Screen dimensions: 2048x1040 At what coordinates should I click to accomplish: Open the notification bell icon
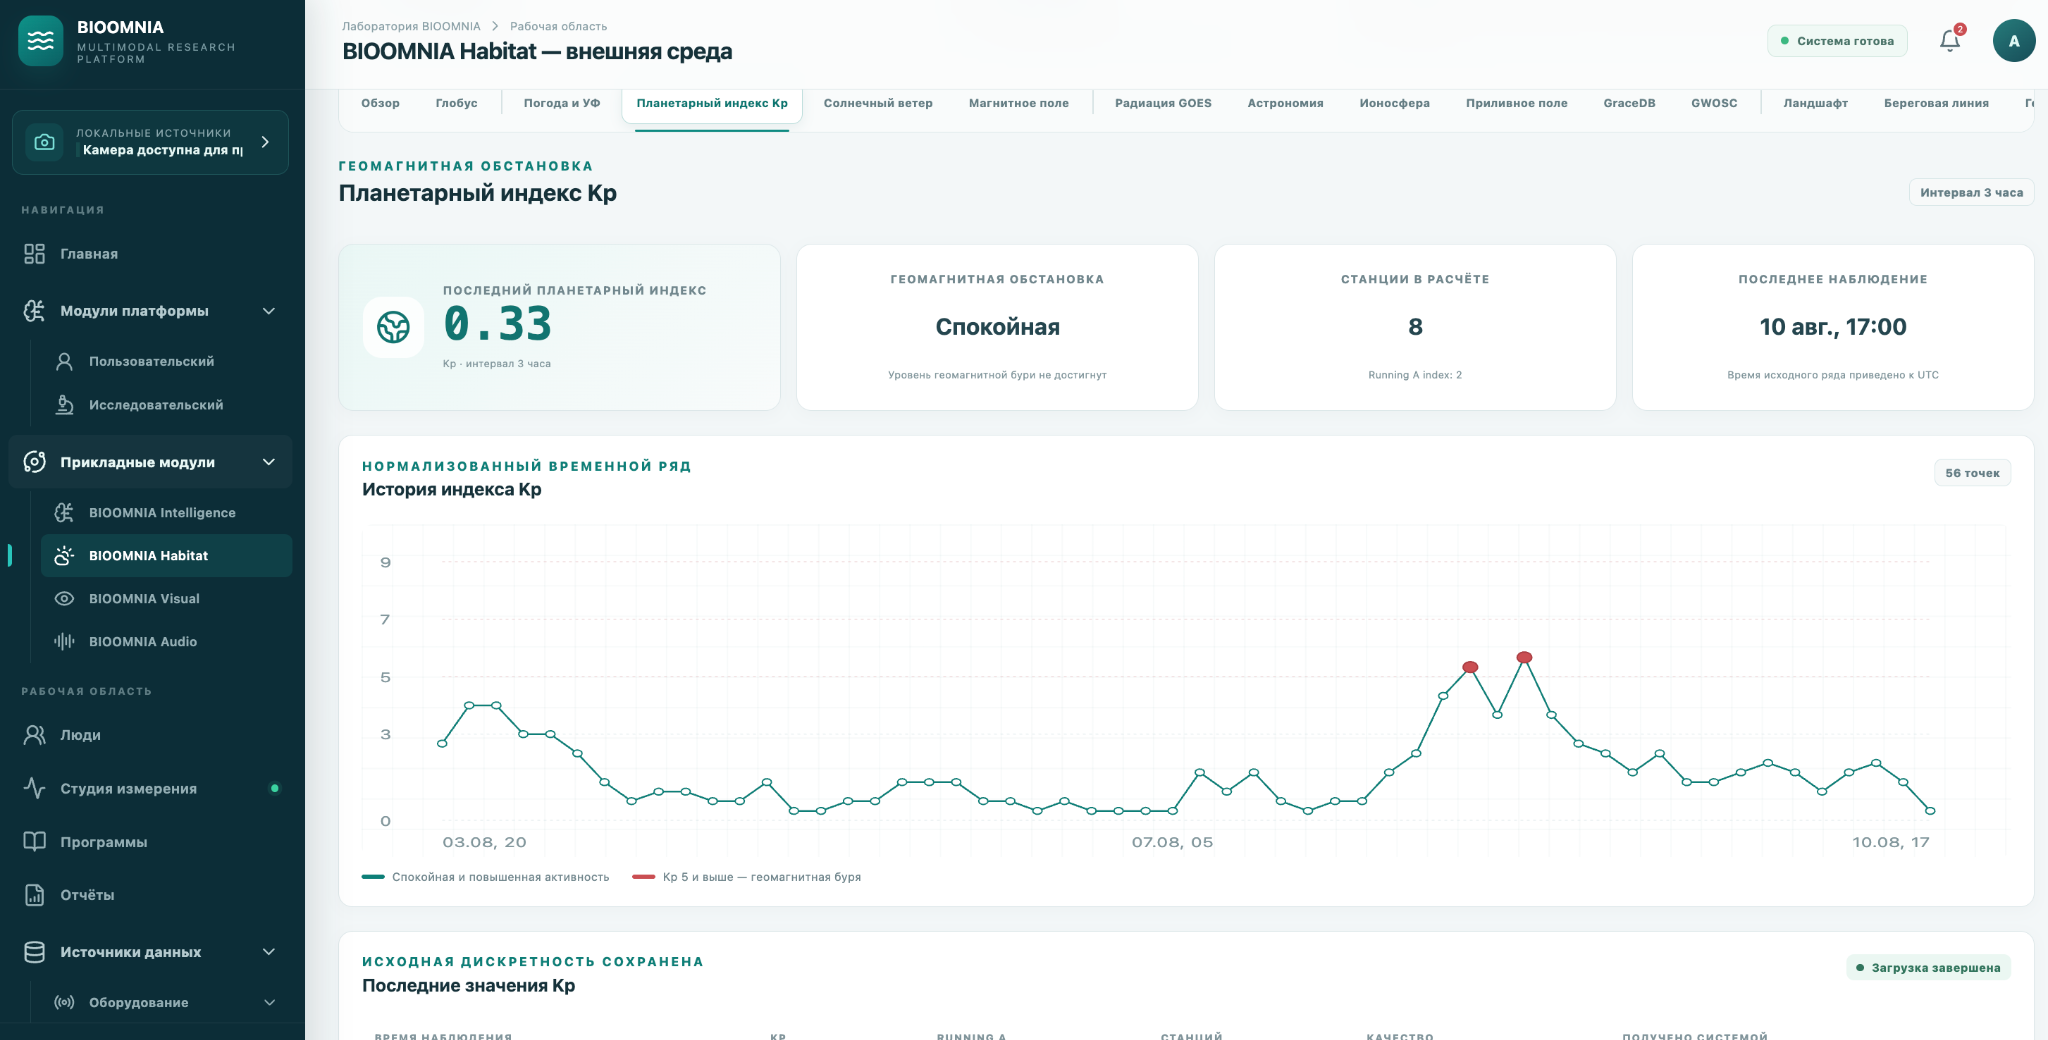tap(1950, 40)
